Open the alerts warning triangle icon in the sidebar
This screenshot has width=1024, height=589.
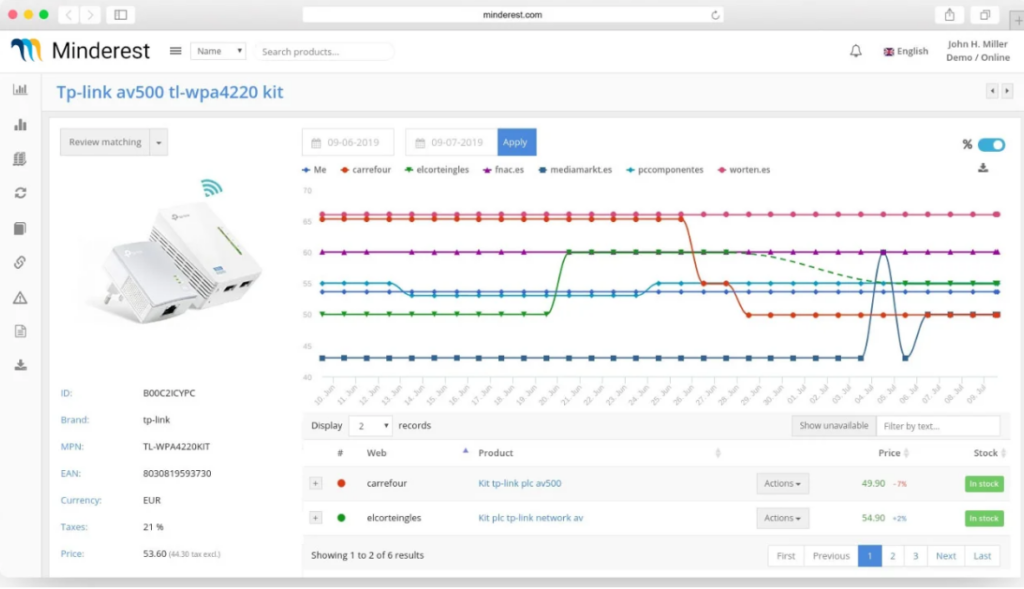click(20, 298)
